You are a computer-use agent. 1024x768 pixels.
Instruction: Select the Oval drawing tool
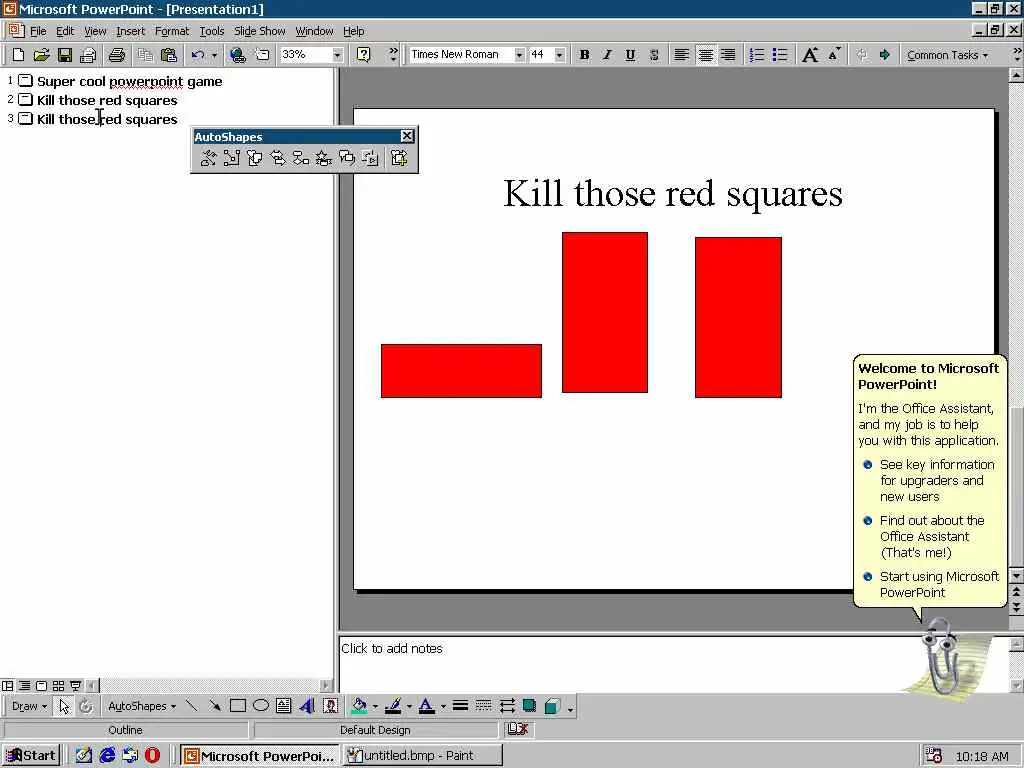click(x=261, y=706)
